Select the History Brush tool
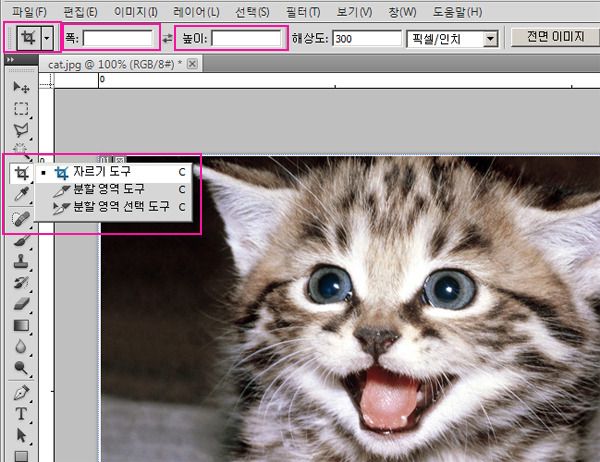 coord(21,283)
